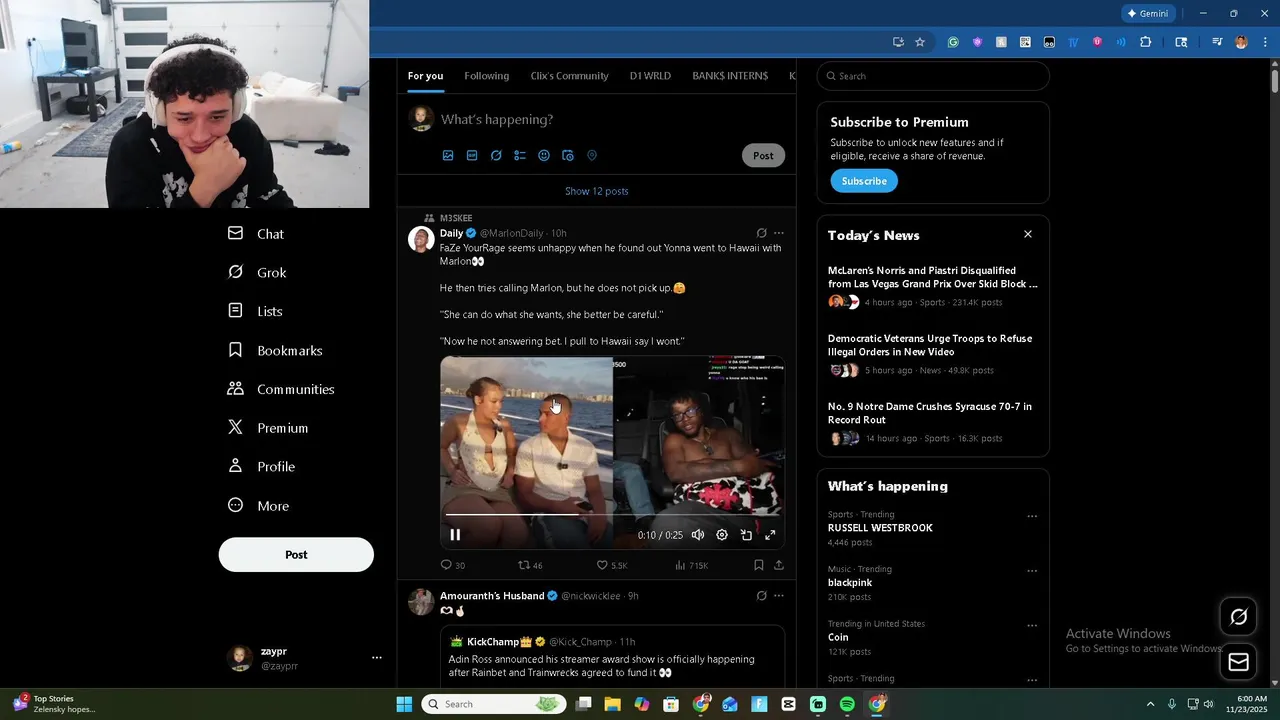Screen dimensions: 1280x720
Task: Add media image to the new post
Action: (x=448, y=156)
